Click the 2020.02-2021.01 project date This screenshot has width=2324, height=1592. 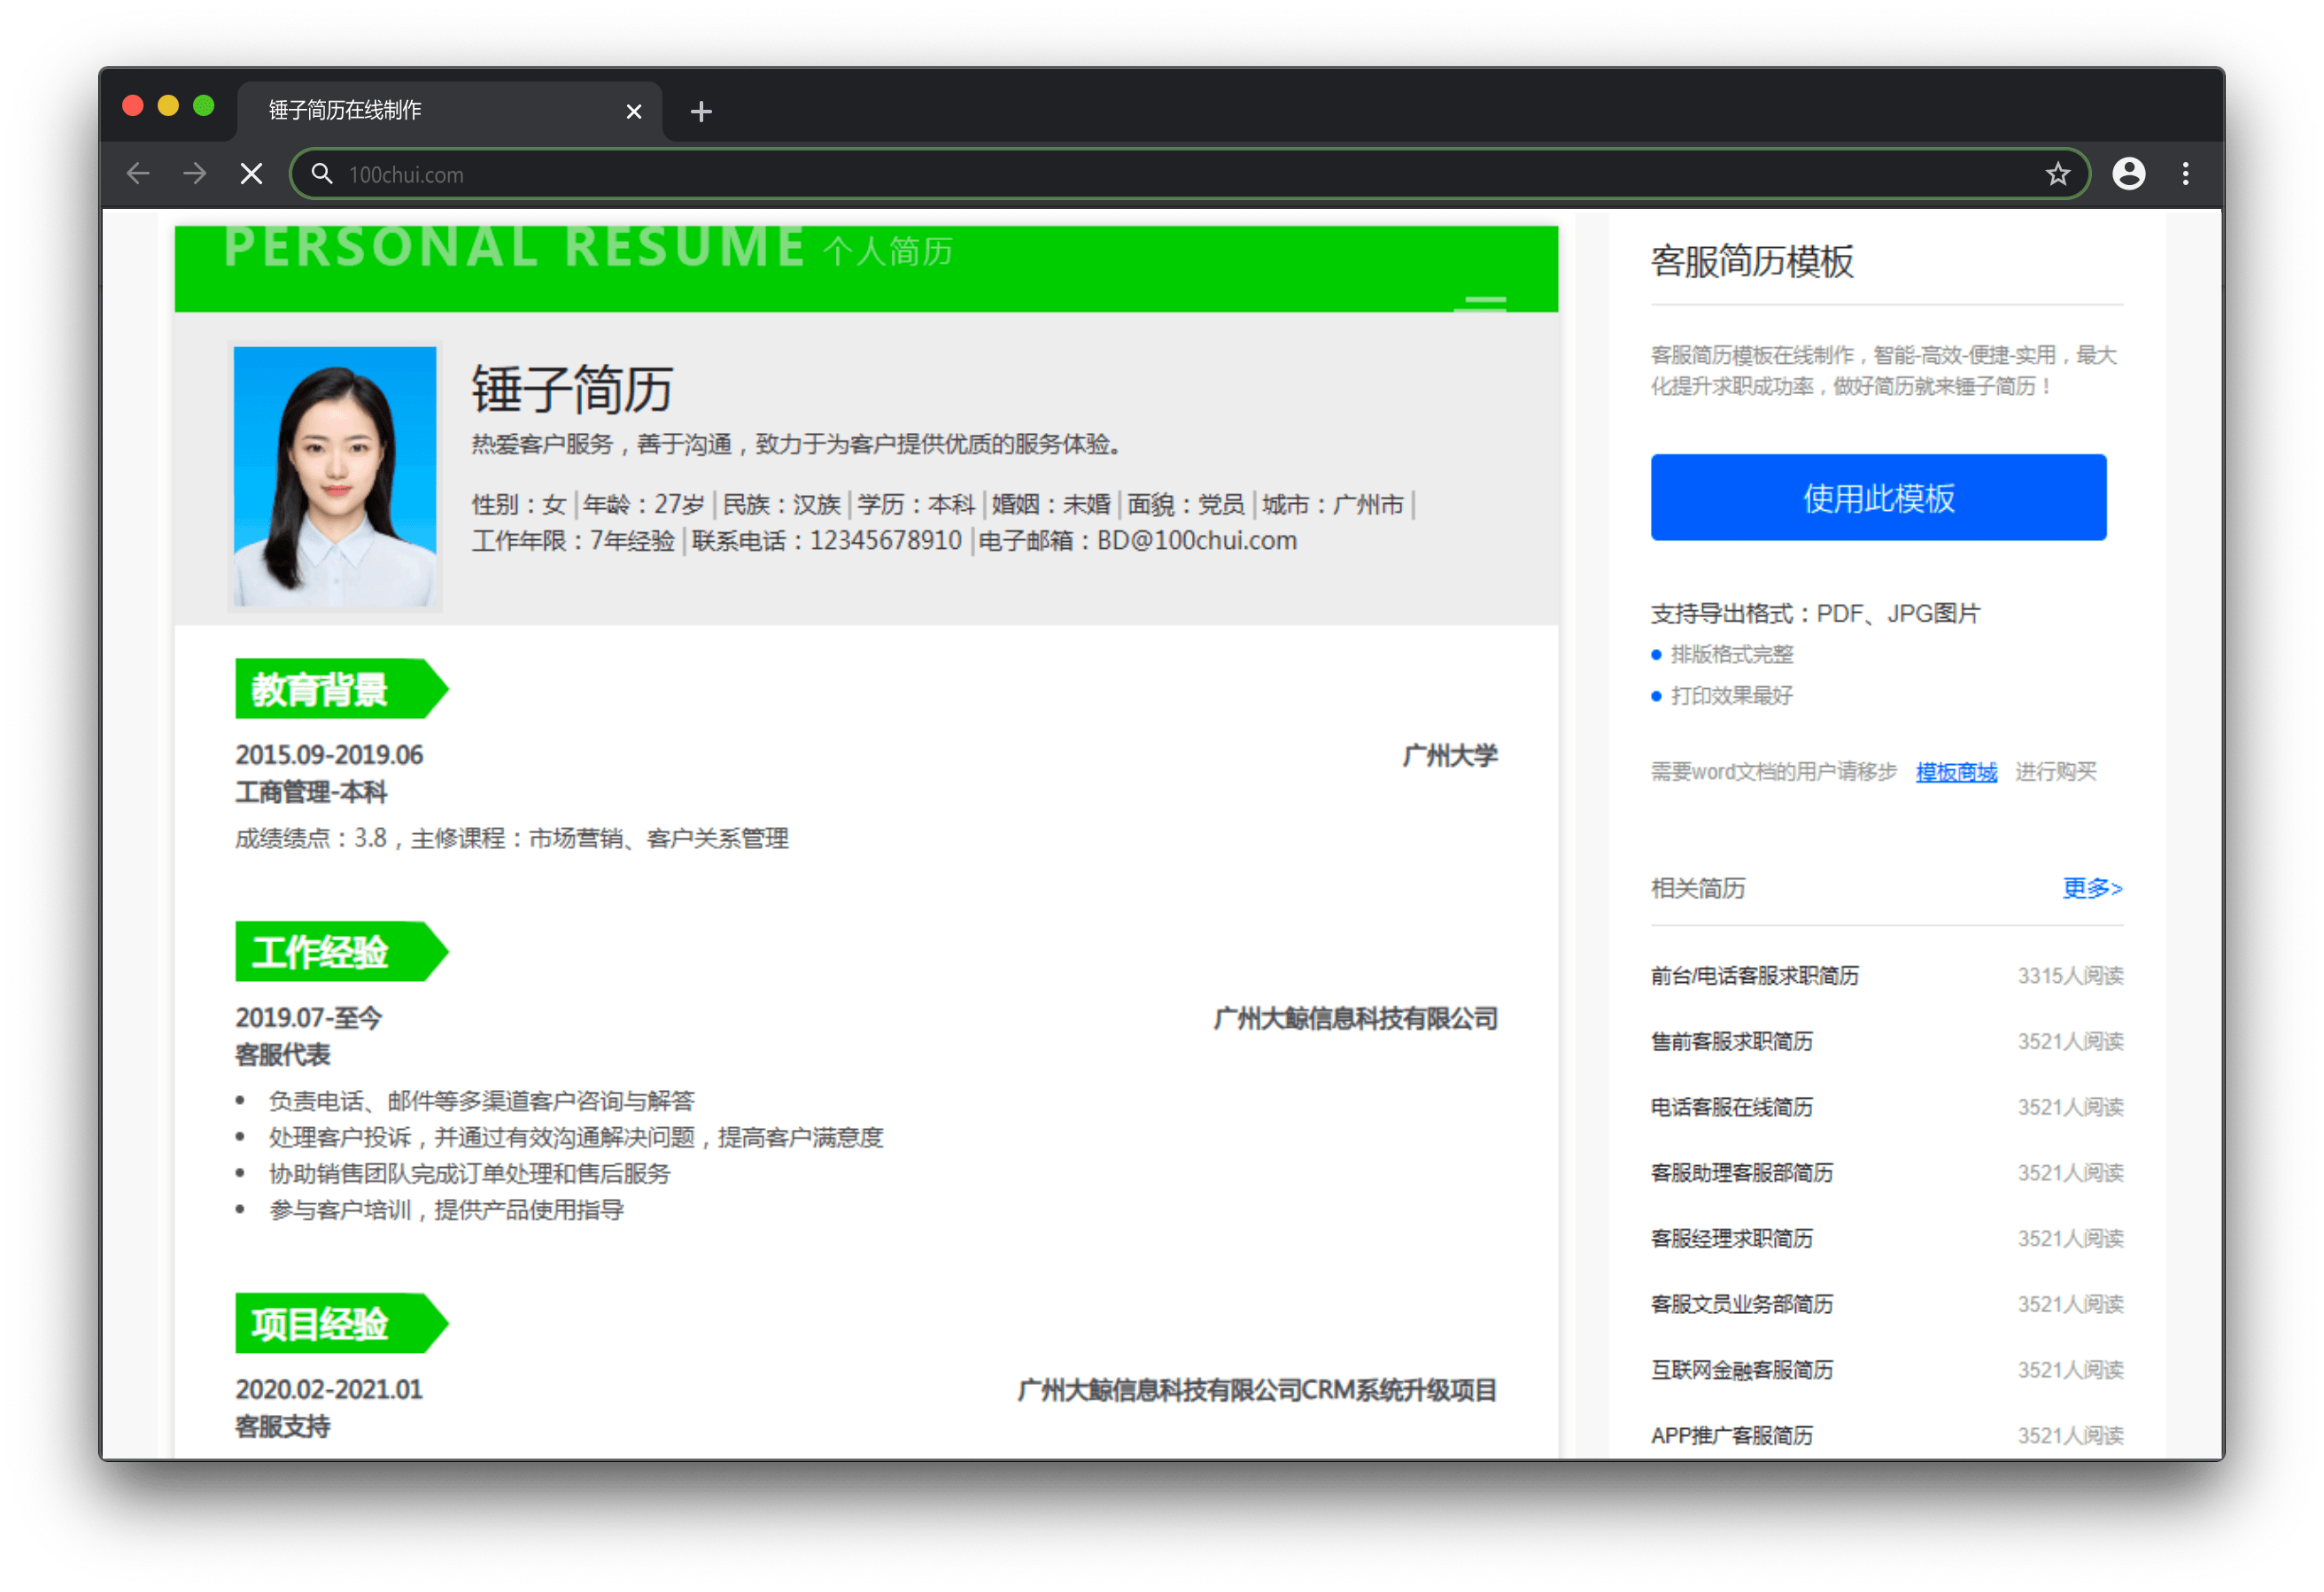(x=329, y=1390)
